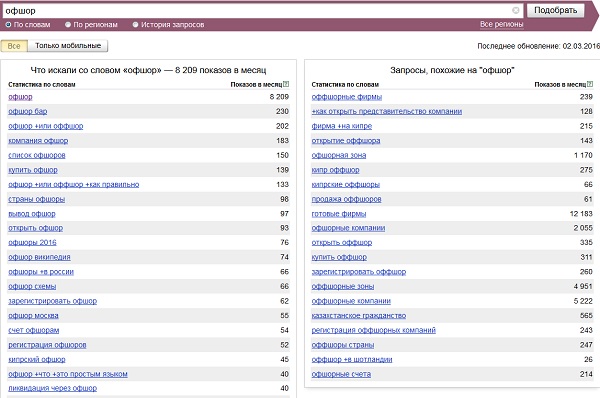Viewport: 600px width, 398px height.
Task: Select the 'По словам' radio button
Action: [x=8, y=24]
